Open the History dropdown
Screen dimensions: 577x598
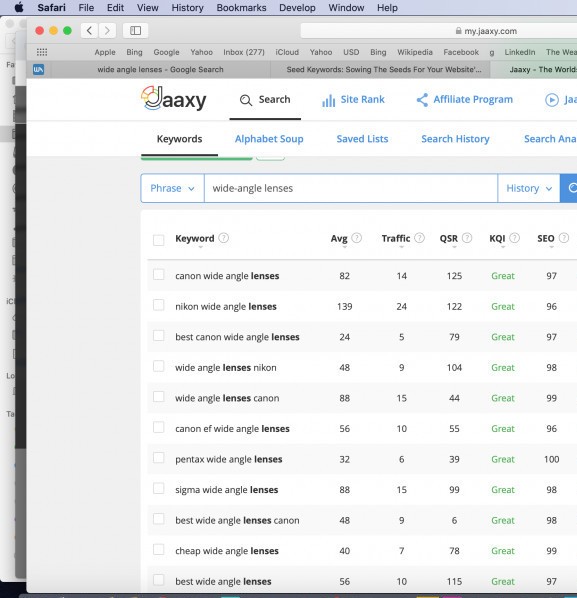[529, 188]
